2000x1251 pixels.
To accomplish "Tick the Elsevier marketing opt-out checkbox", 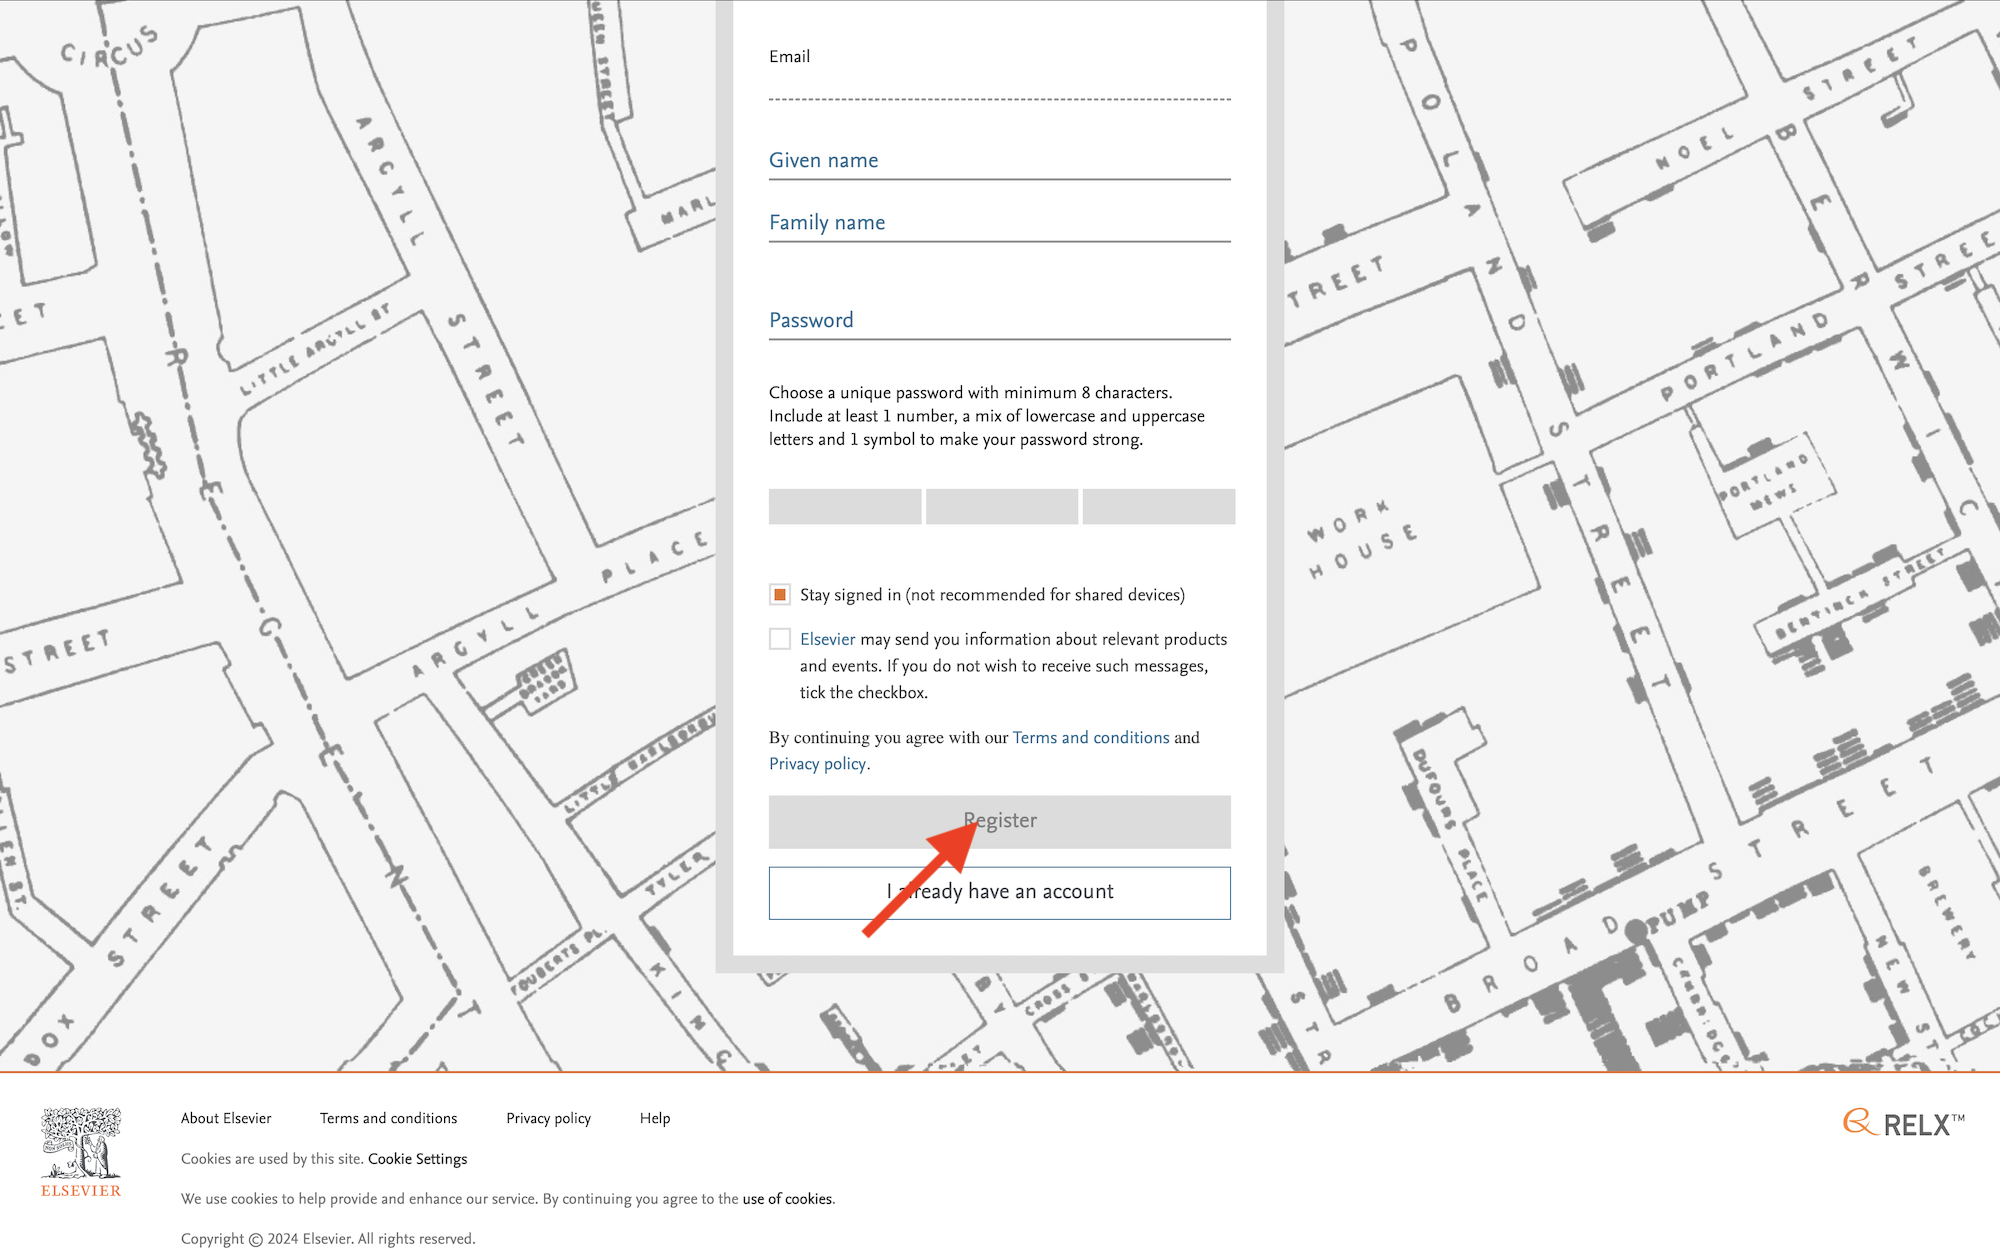I will [780, 639].
